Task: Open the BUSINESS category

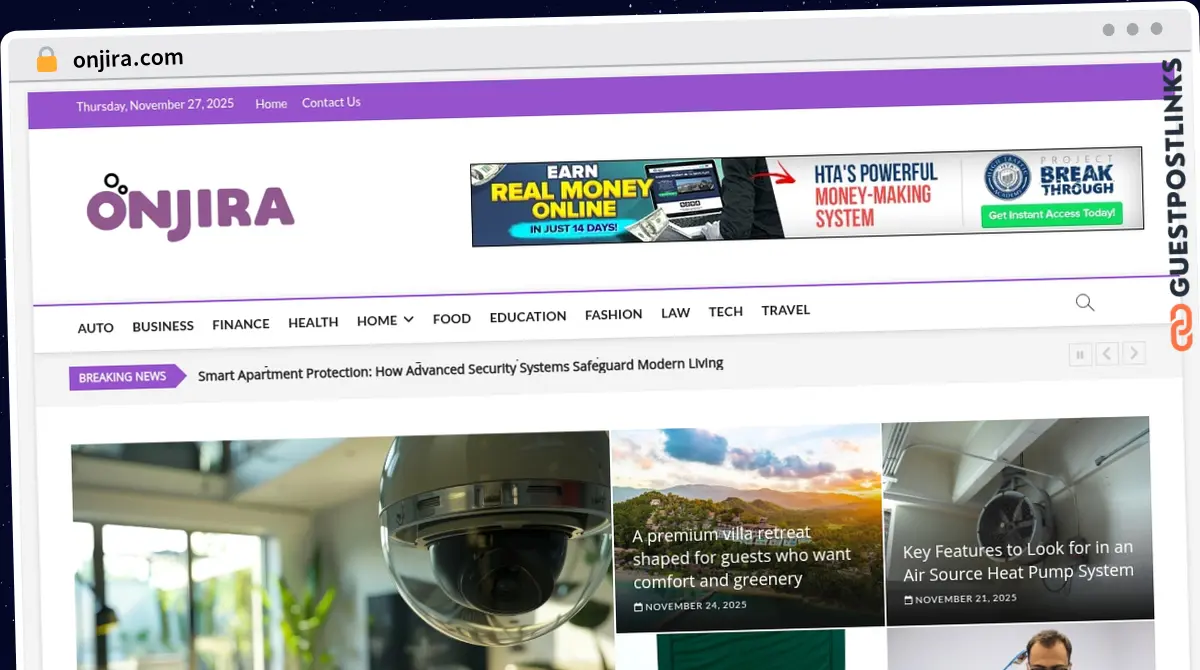Action: pyautogui.click(x=163, y=326)
